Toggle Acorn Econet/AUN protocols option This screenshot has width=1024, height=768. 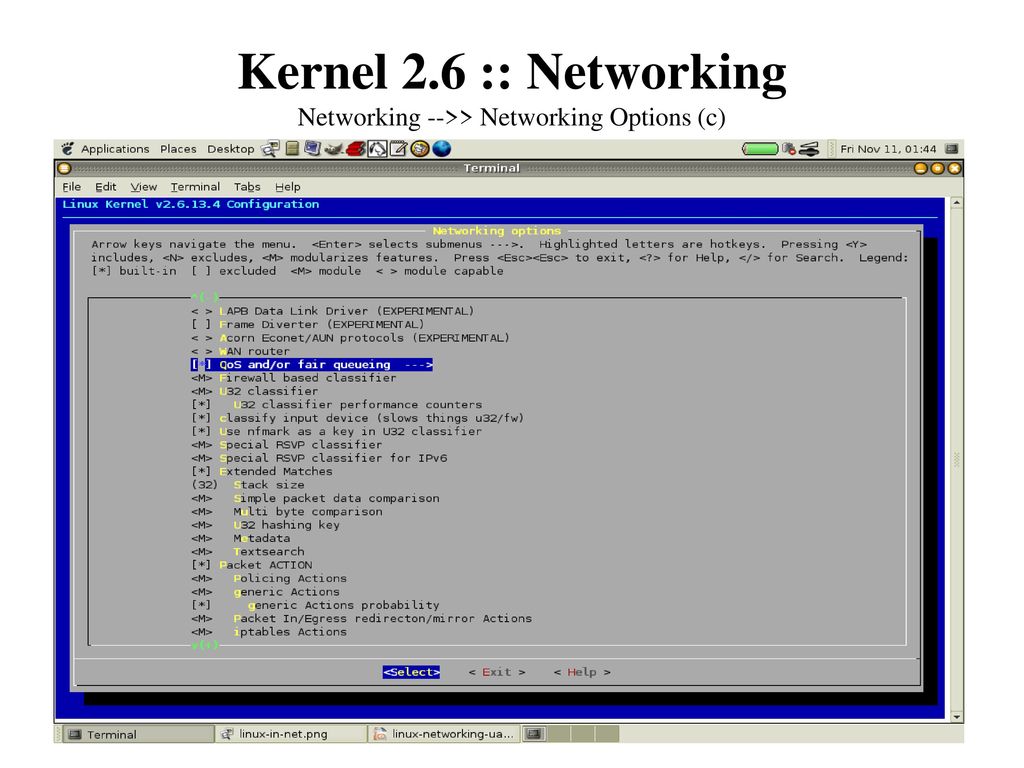tap(351, 338)
